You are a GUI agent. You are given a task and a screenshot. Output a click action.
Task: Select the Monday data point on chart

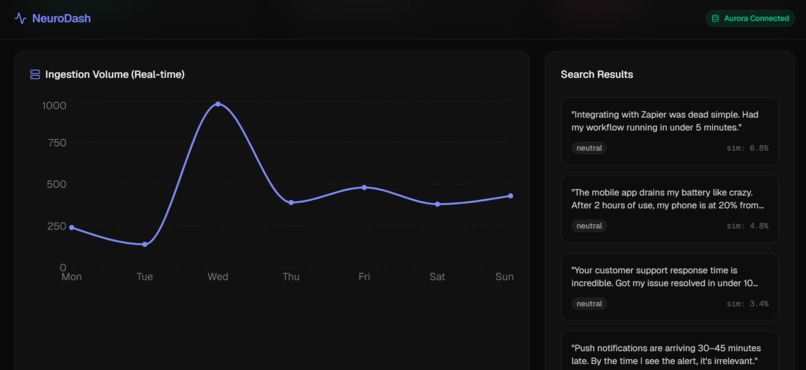click(x=71, y=227)
